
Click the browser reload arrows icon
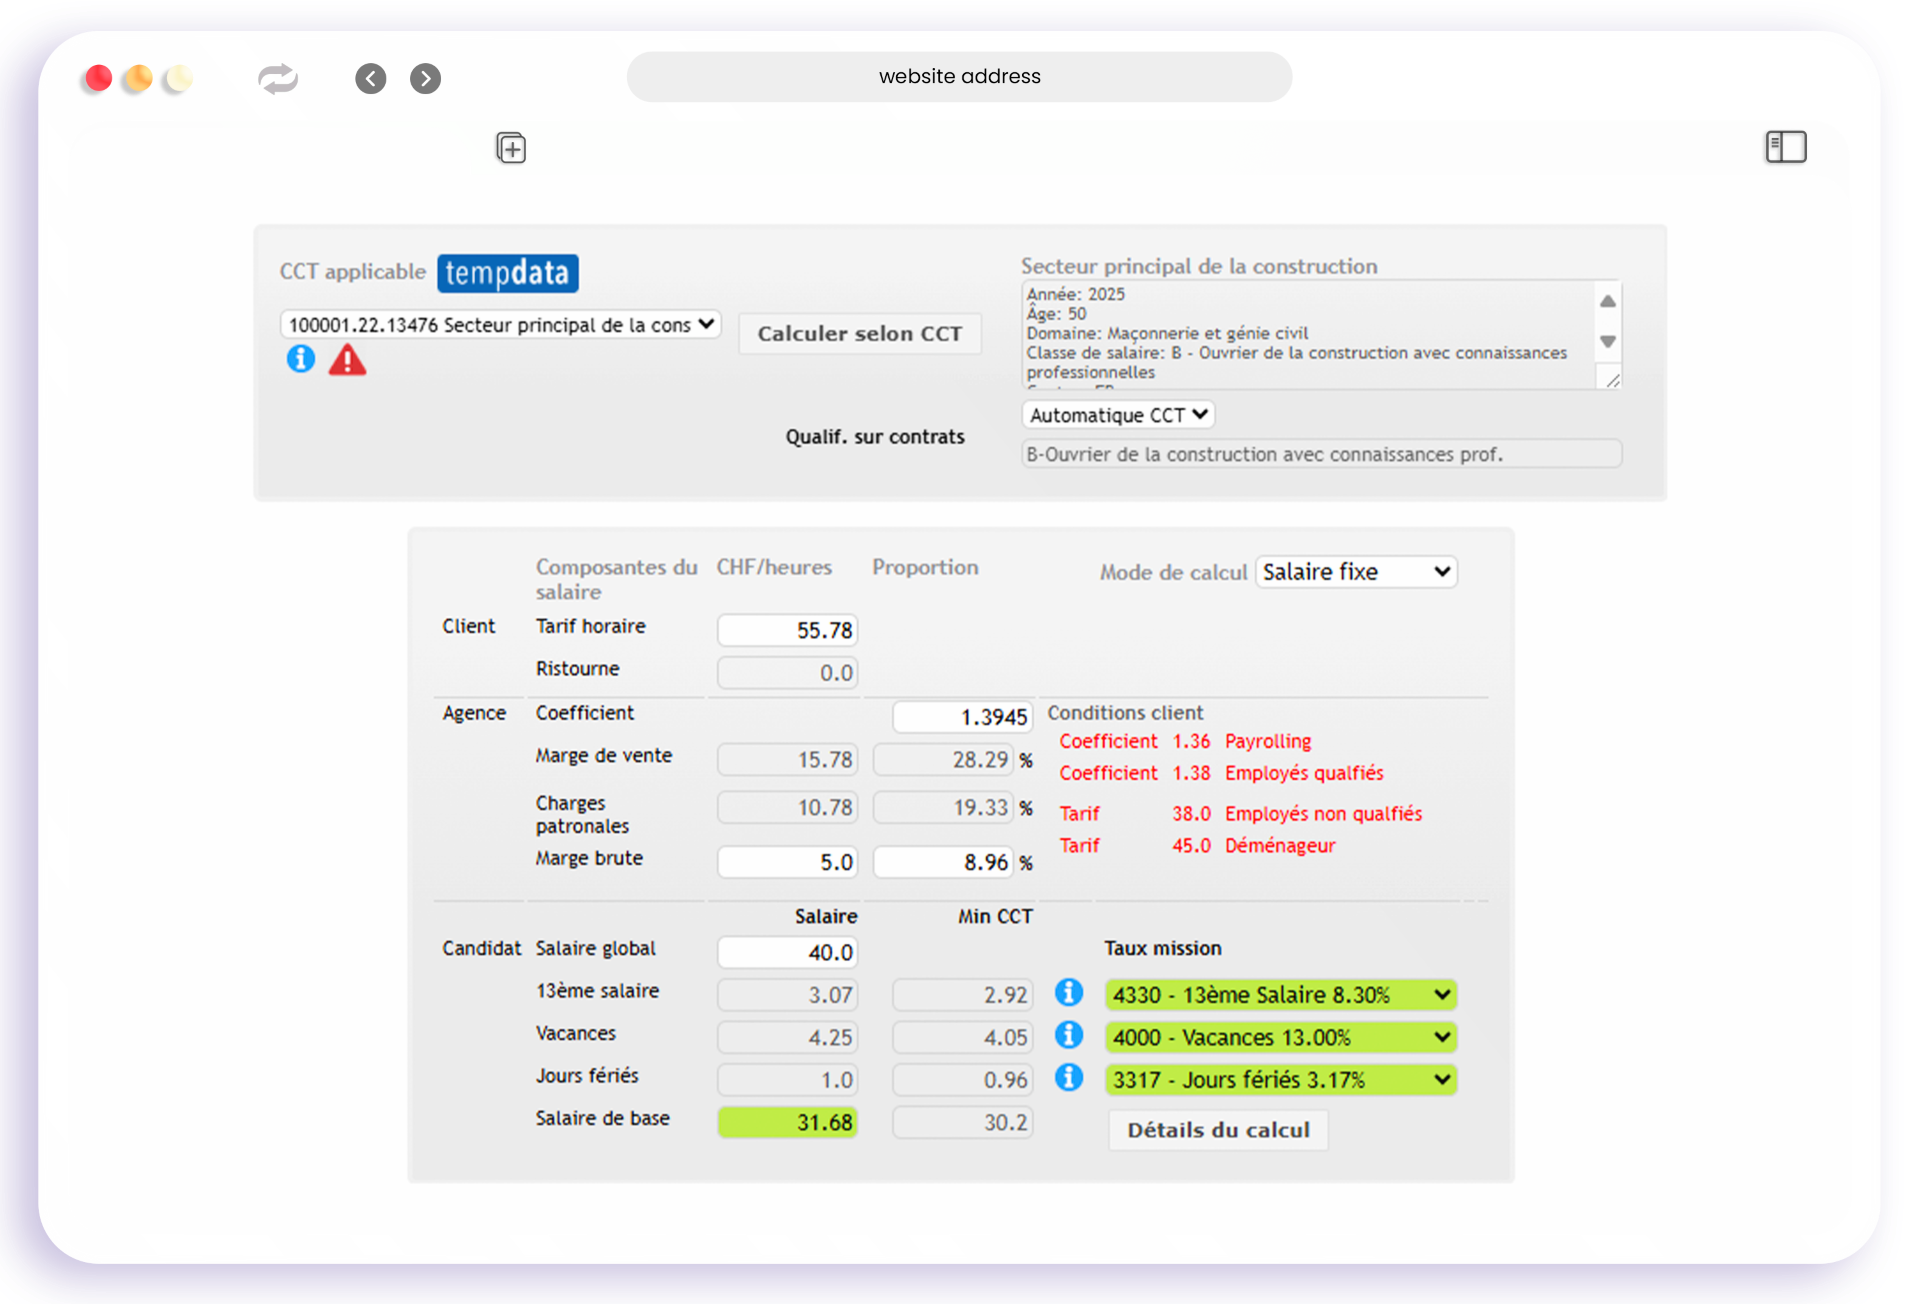pyautogui.click(x=278, y=78)
